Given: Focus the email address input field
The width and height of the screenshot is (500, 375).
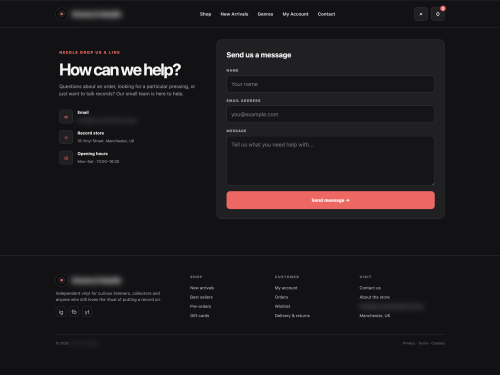Looking at the screenshot, I should pyautogui.click(x=330, y=114).
